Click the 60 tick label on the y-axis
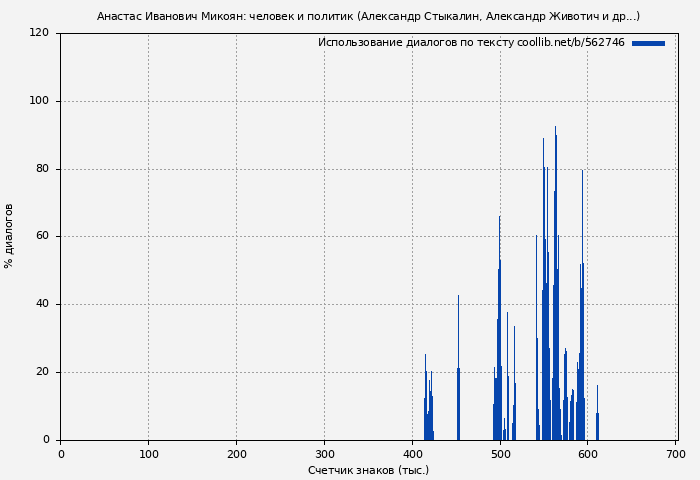The height and width of the screenshot is (480, 700). click(42, 237)
